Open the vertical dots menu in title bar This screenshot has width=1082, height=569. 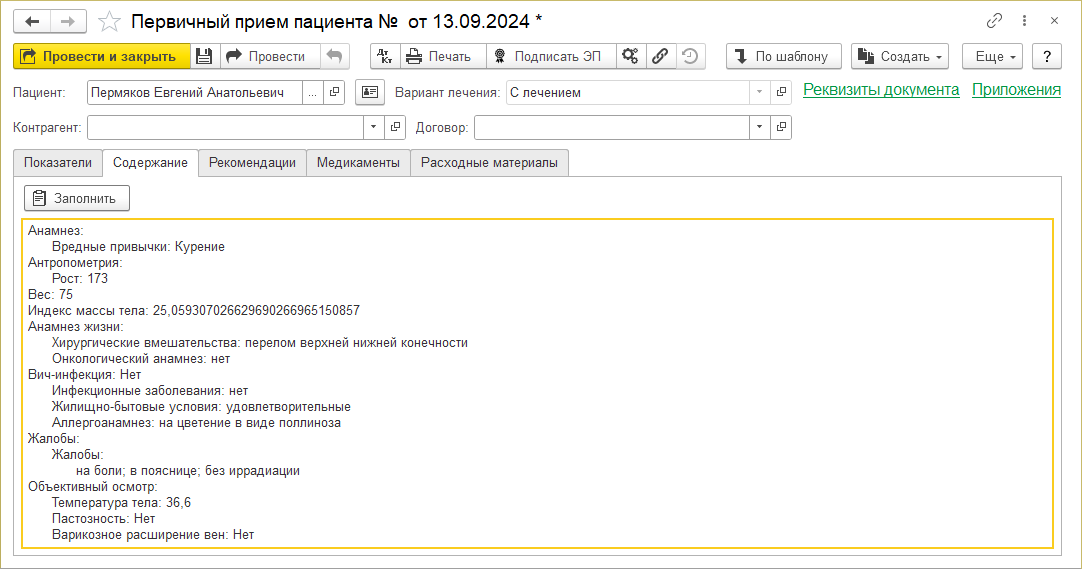(1025, 21)
